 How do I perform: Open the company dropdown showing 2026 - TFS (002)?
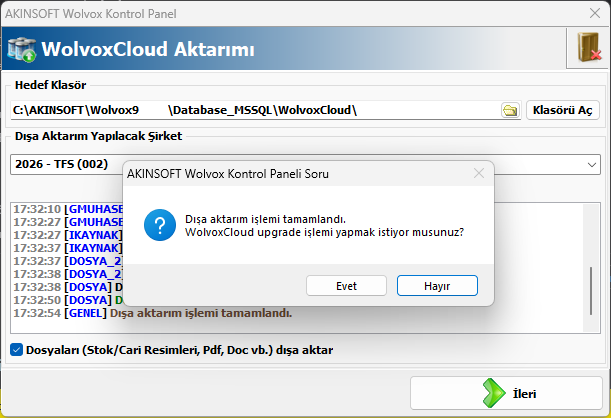click(305, 164)
